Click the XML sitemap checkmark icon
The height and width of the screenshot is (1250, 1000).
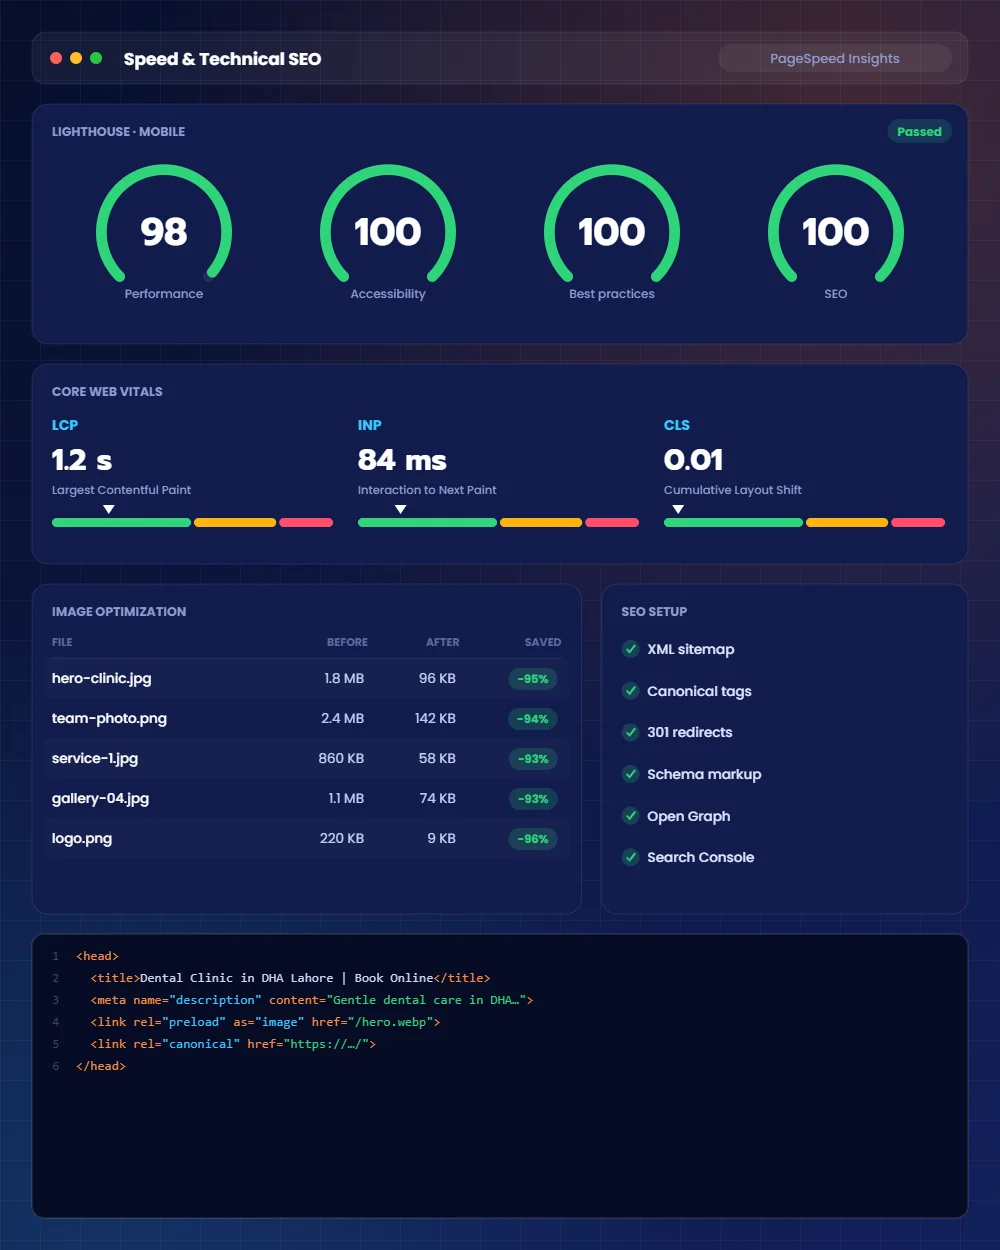(631, 649)
